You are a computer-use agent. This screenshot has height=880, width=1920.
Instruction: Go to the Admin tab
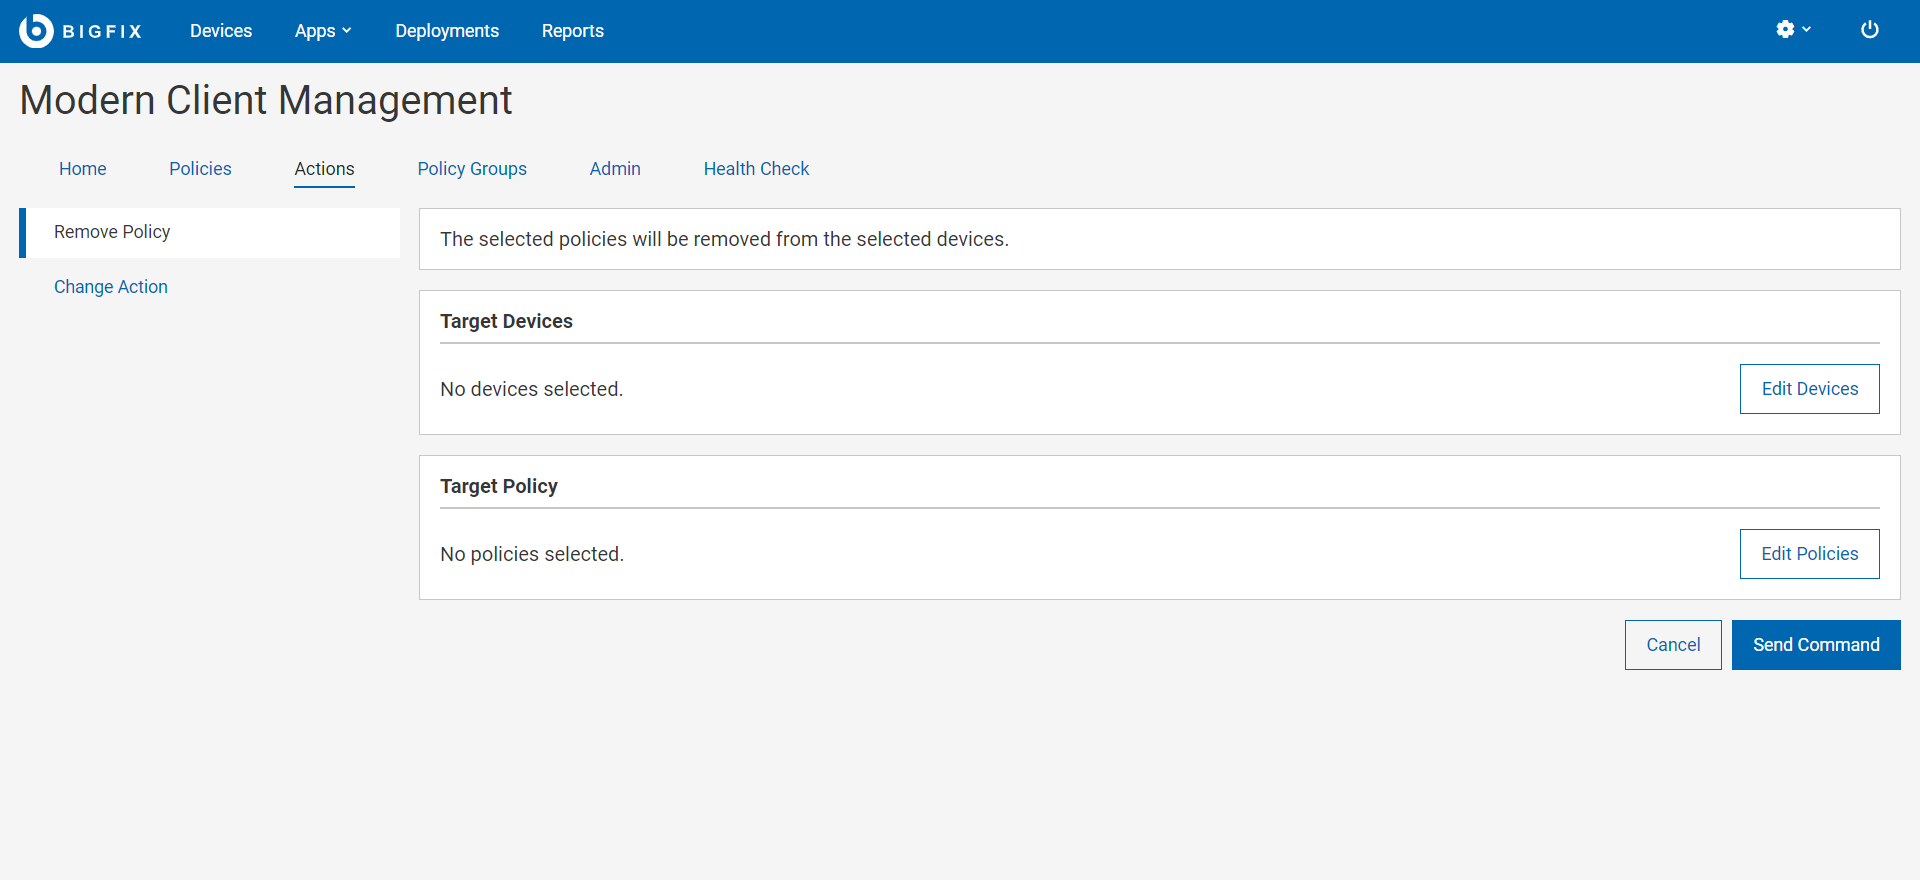[615, 169]
